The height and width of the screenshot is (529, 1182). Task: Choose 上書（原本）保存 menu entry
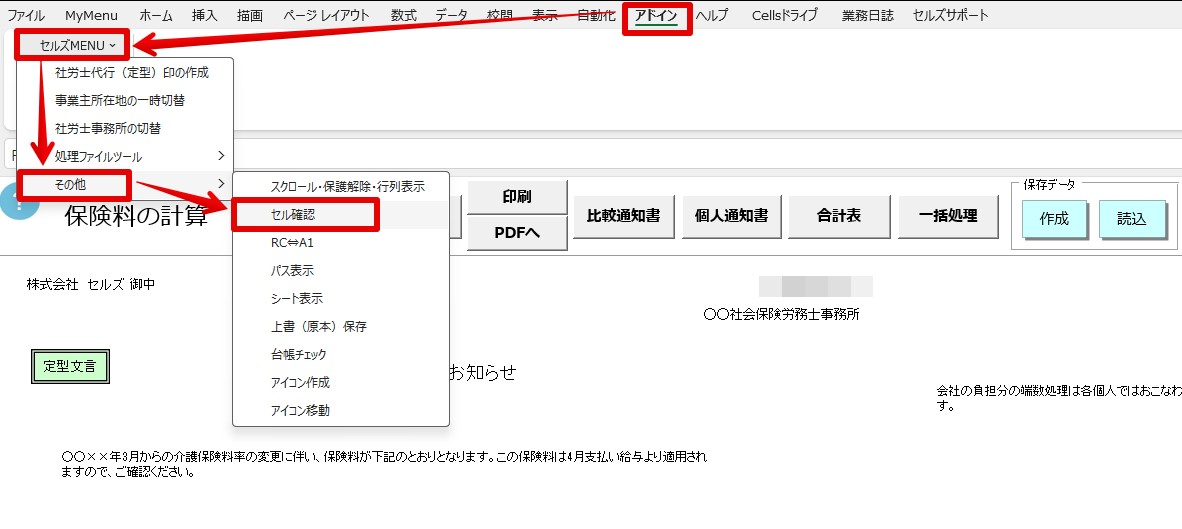[341, 326]
